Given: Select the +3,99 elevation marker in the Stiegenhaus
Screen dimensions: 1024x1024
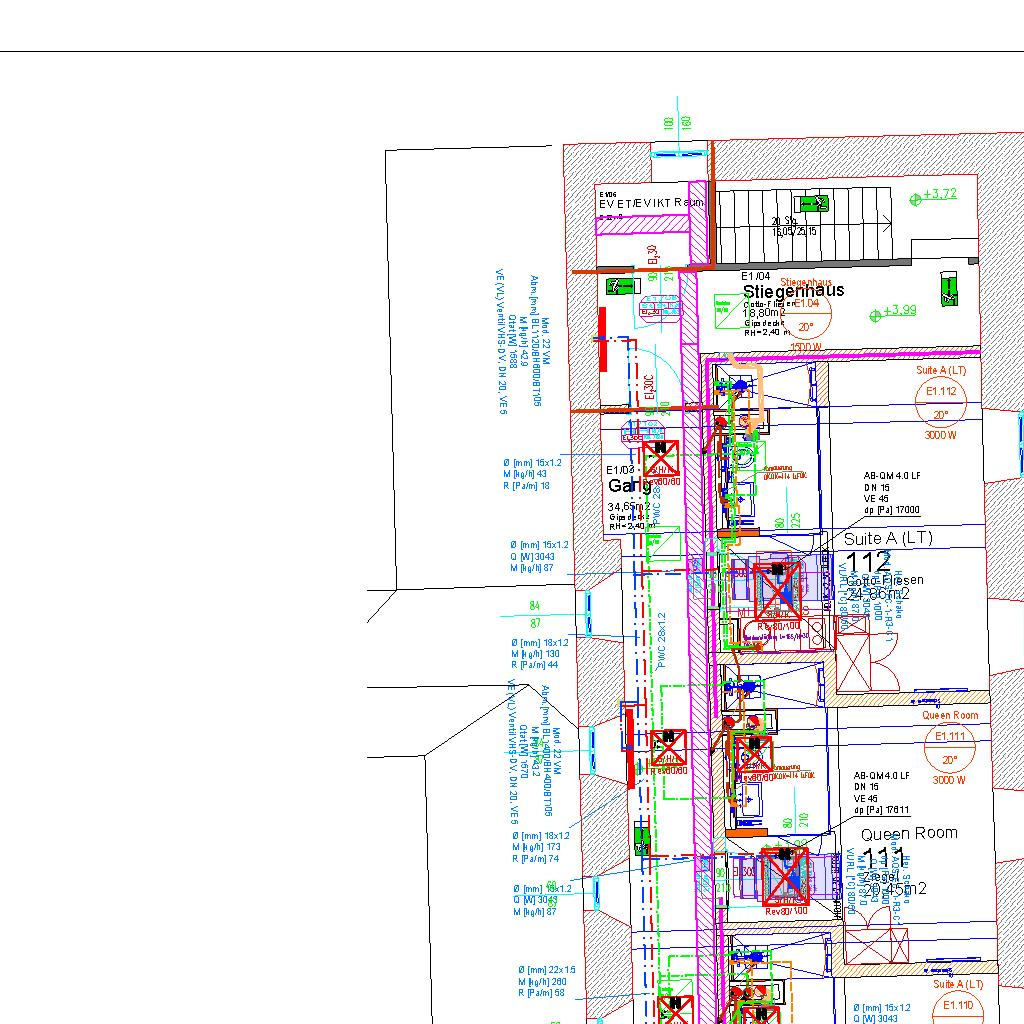Looking at the screenshot, I should pyautogui.click(x=894, y=312).
